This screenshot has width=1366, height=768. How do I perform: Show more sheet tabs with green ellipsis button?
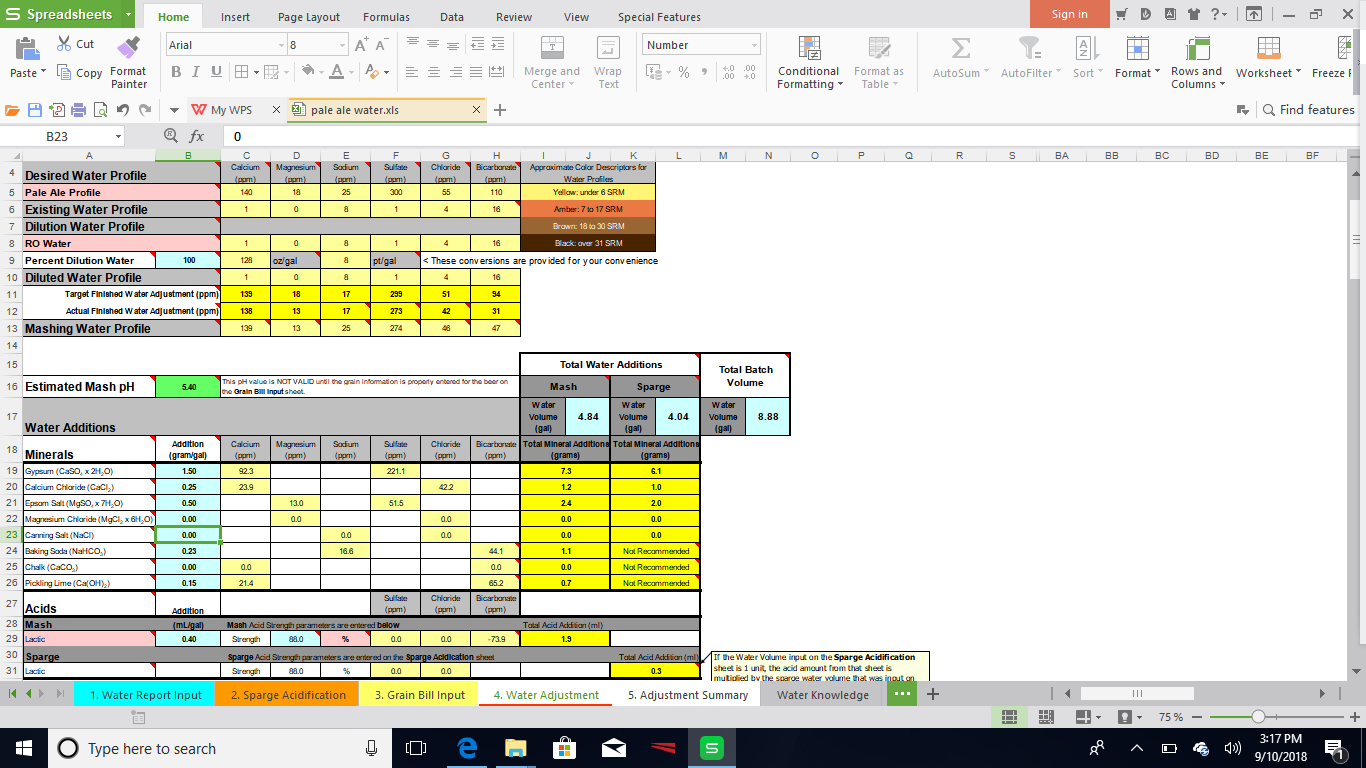pos(902,695)
